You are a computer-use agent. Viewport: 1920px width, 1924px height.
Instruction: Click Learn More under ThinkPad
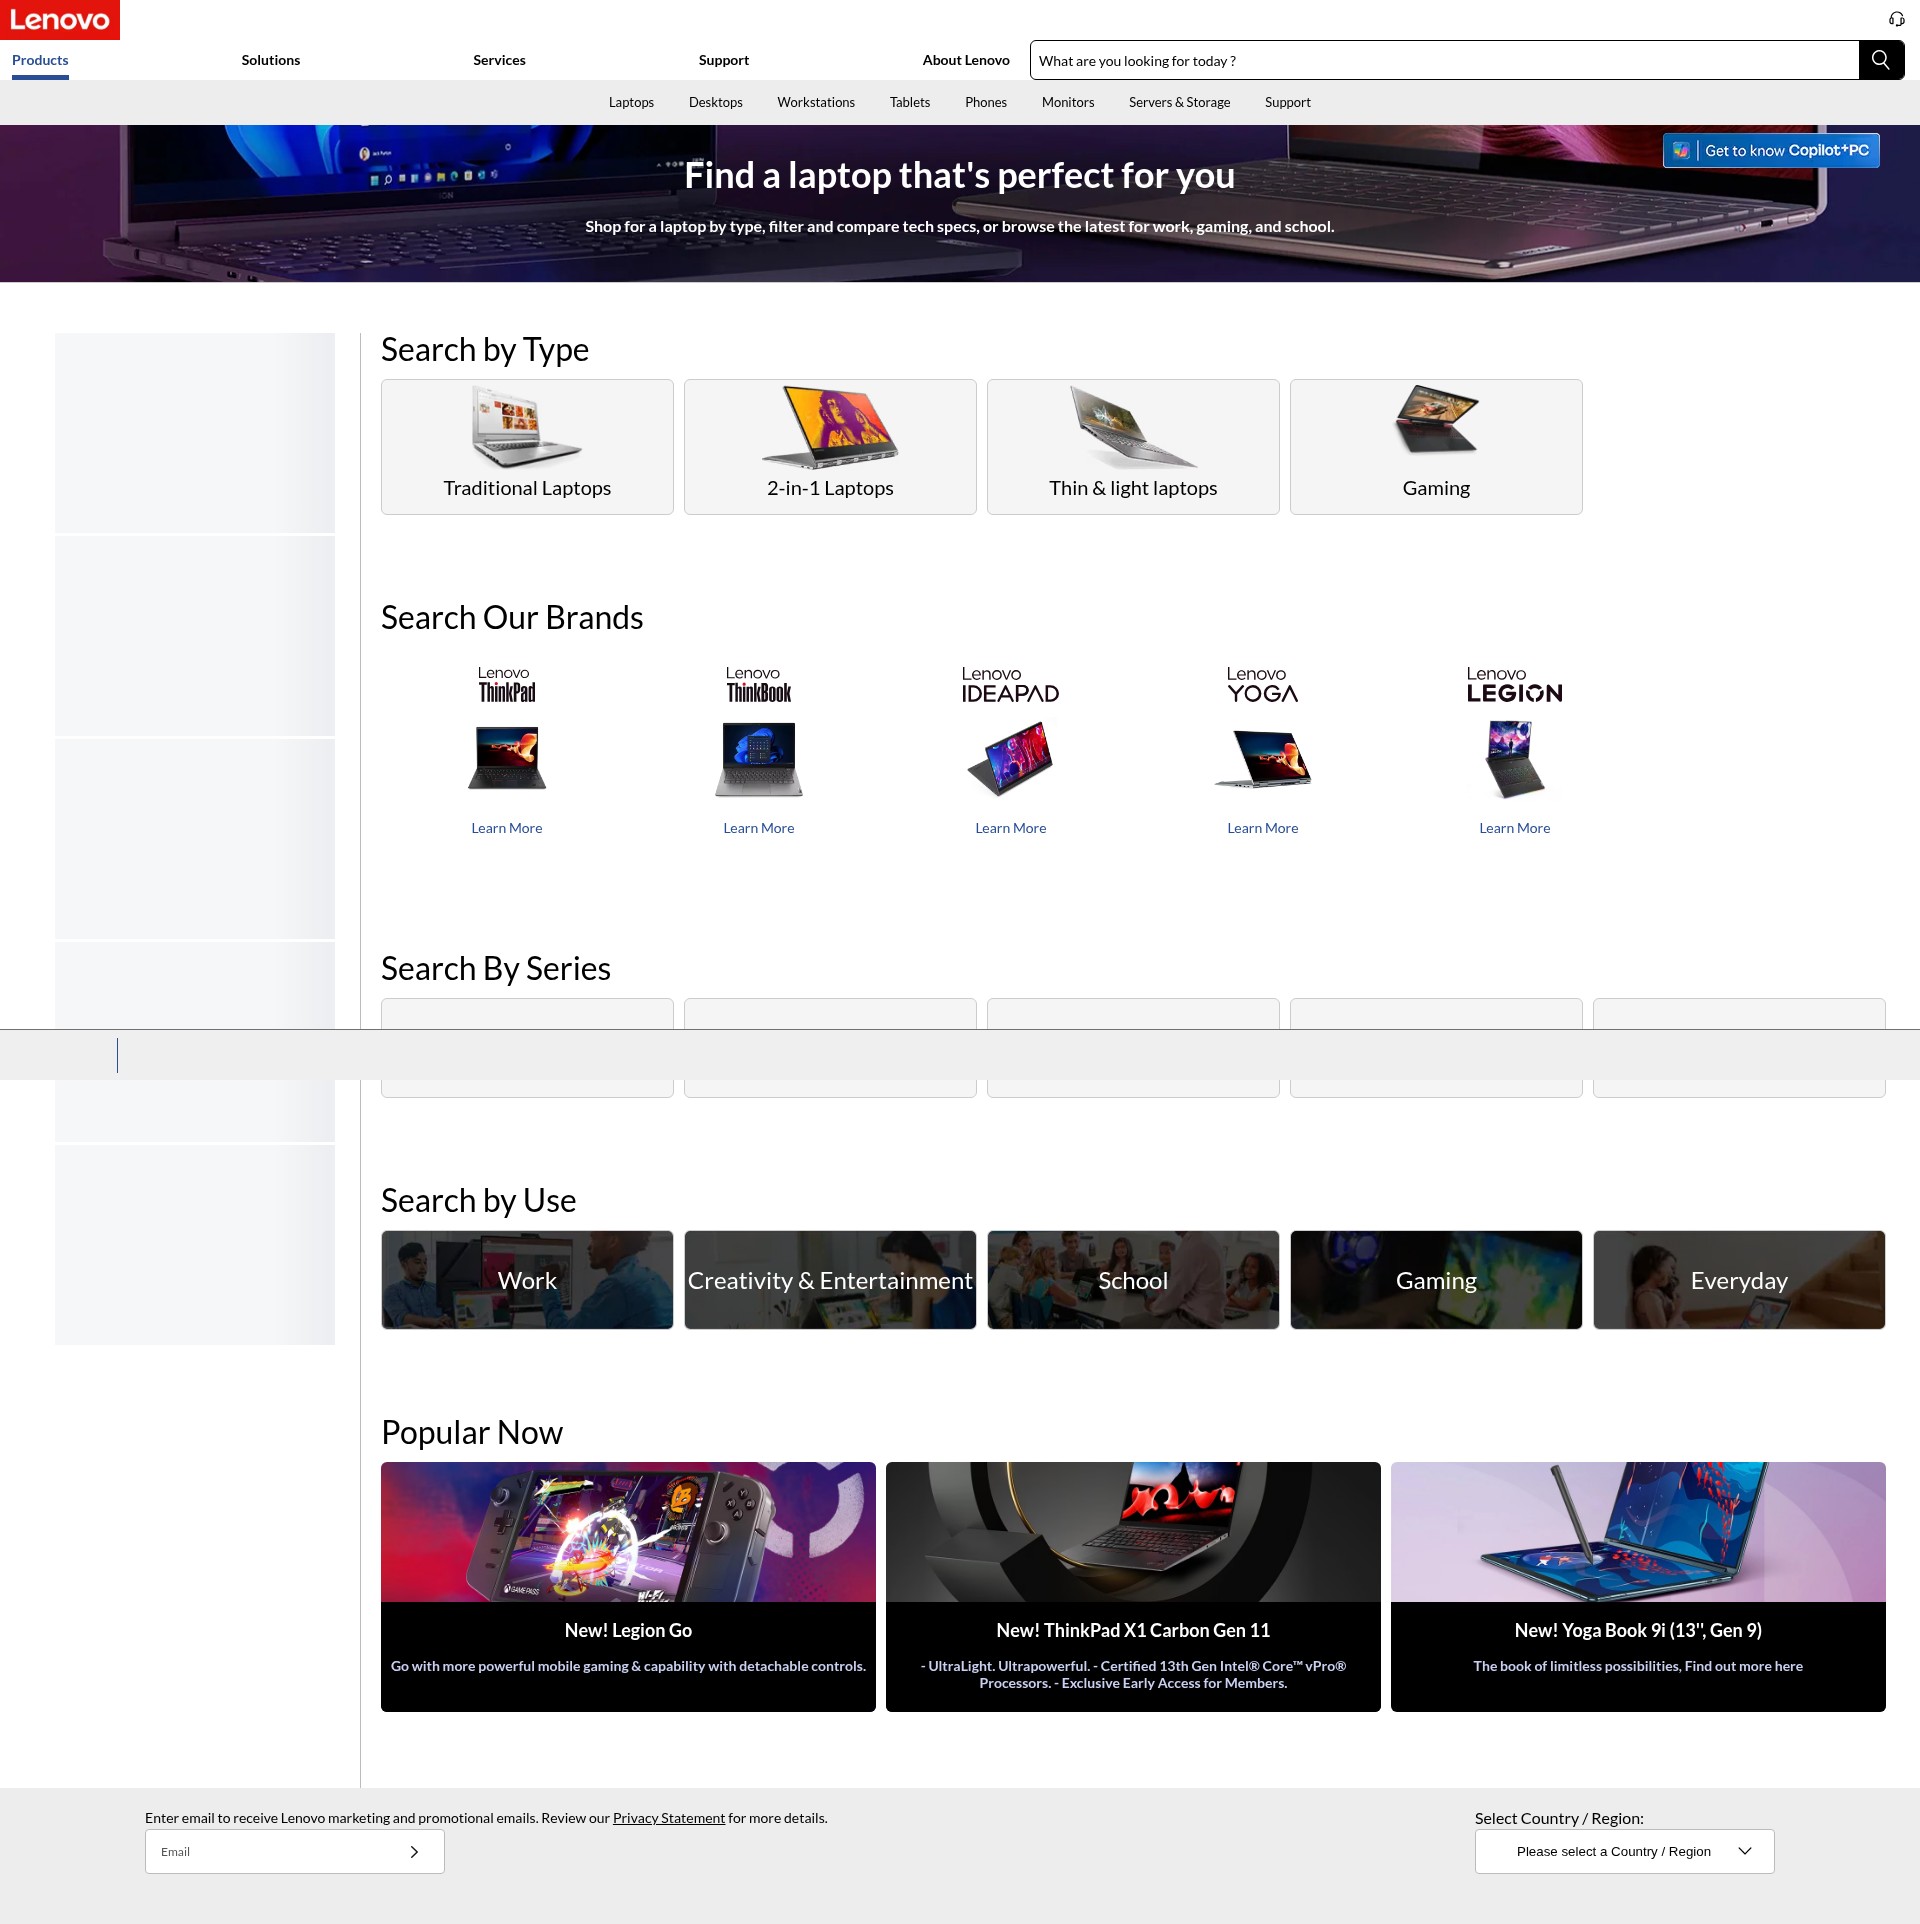(507, 828)
